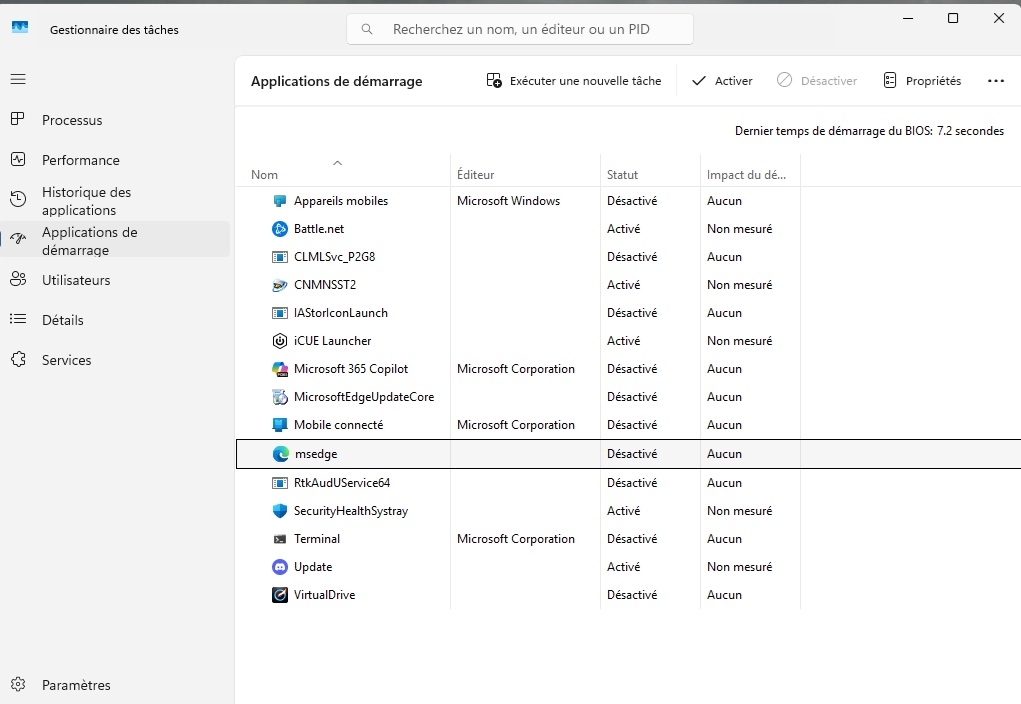
Task: Click Microsoft Corporation for Mobile connecté
Action: 516,425
